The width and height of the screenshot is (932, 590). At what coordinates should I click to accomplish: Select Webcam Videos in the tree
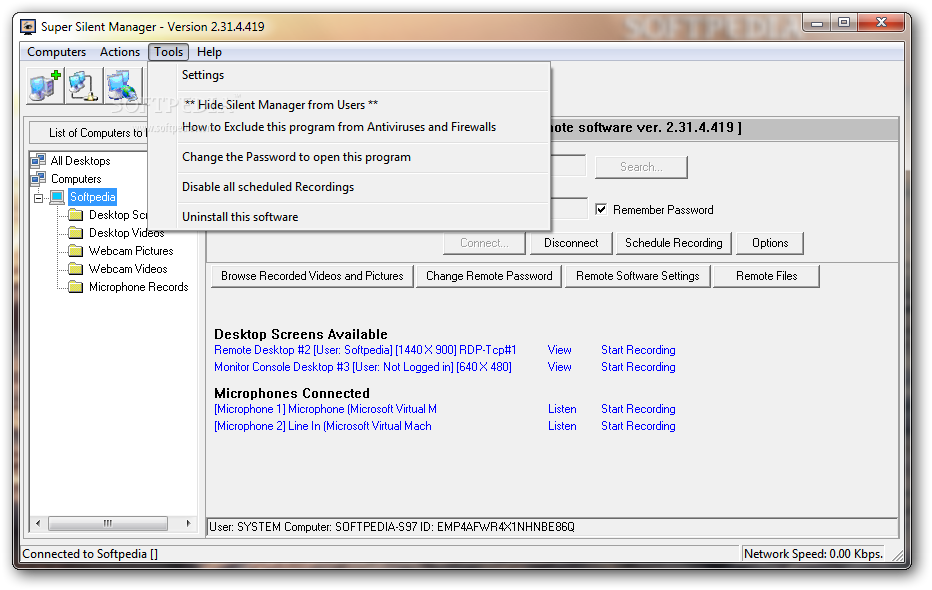click(128, 269)
